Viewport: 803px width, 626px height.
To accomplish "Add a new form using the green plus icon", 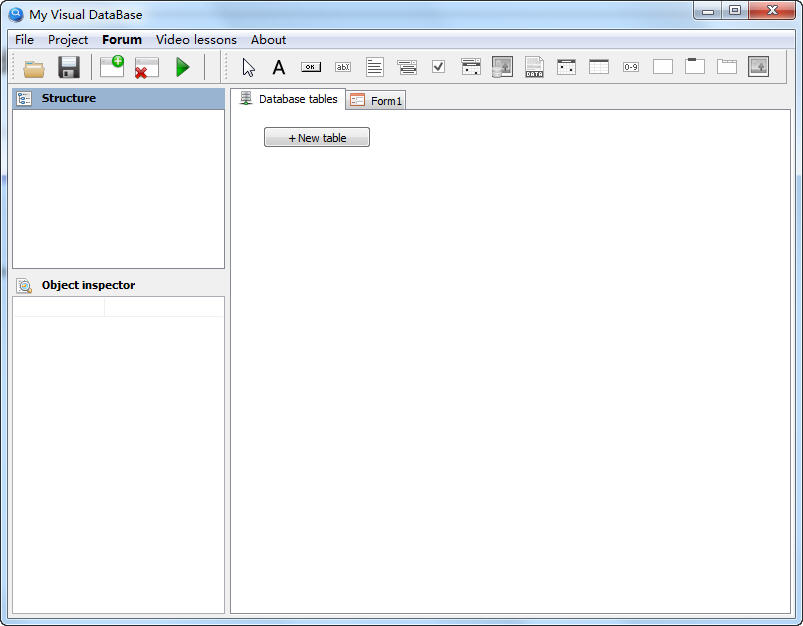I will (x=112, y=67).
